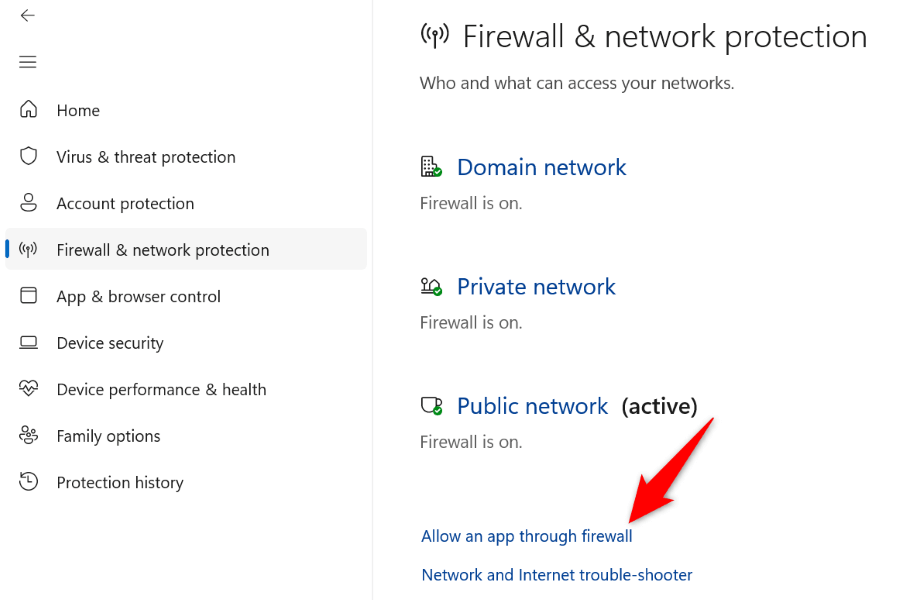Click the Virus & threat protection shield icon
Viewport: 907px width, 600px height.
point(28,156)
